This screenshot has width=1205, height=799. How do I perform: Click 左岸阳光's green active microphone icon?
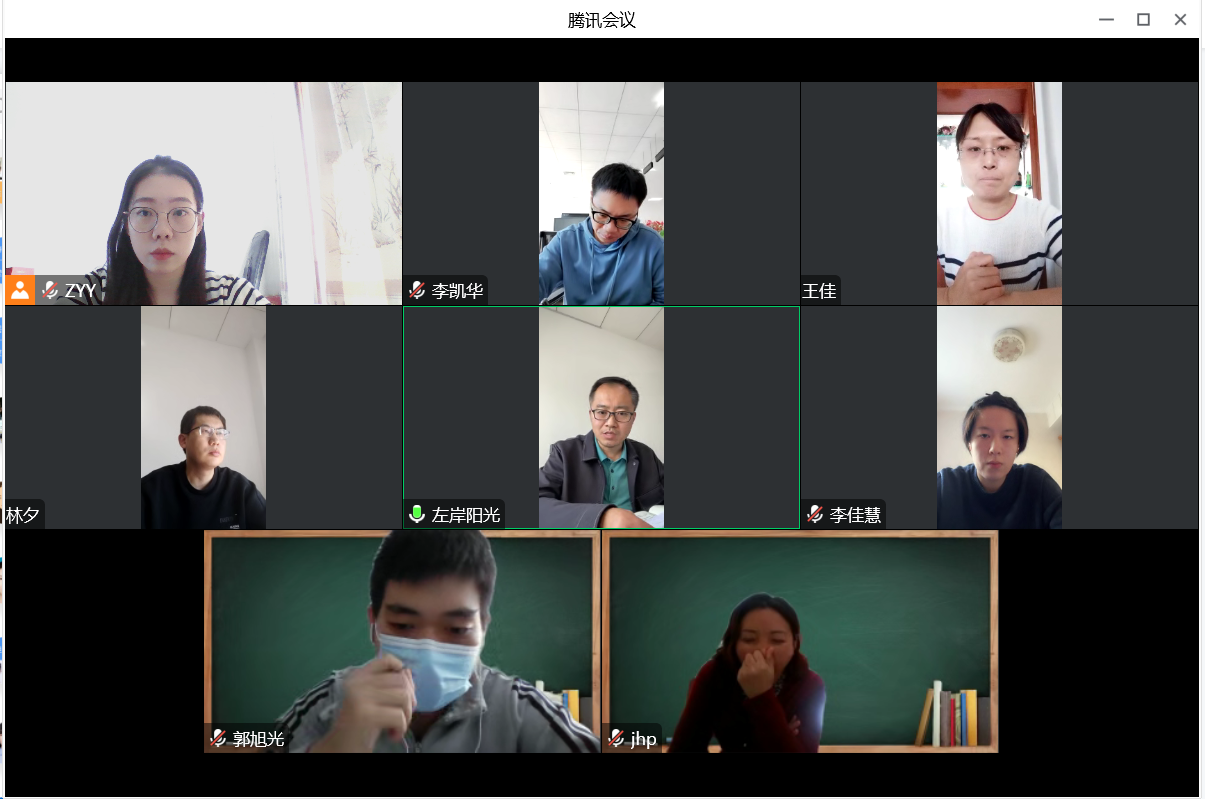click(x=417, y=514)
